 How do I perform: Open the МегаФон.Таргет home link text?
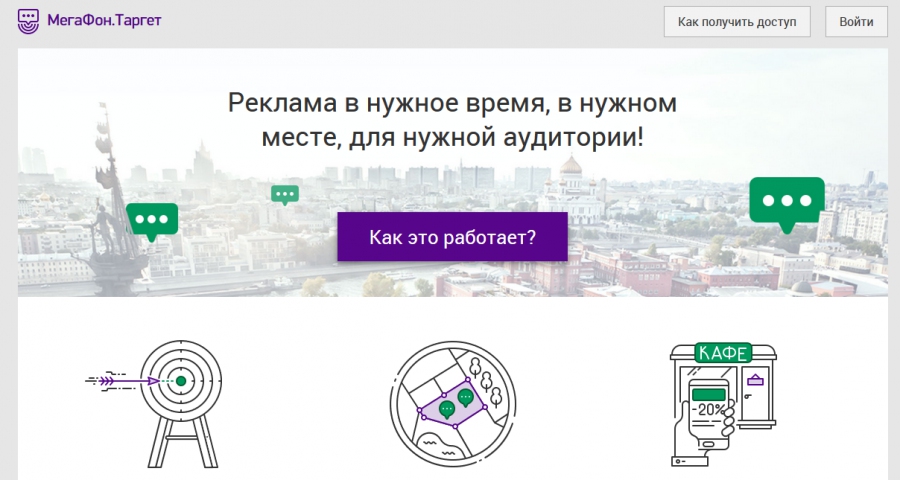click(104, 21)
